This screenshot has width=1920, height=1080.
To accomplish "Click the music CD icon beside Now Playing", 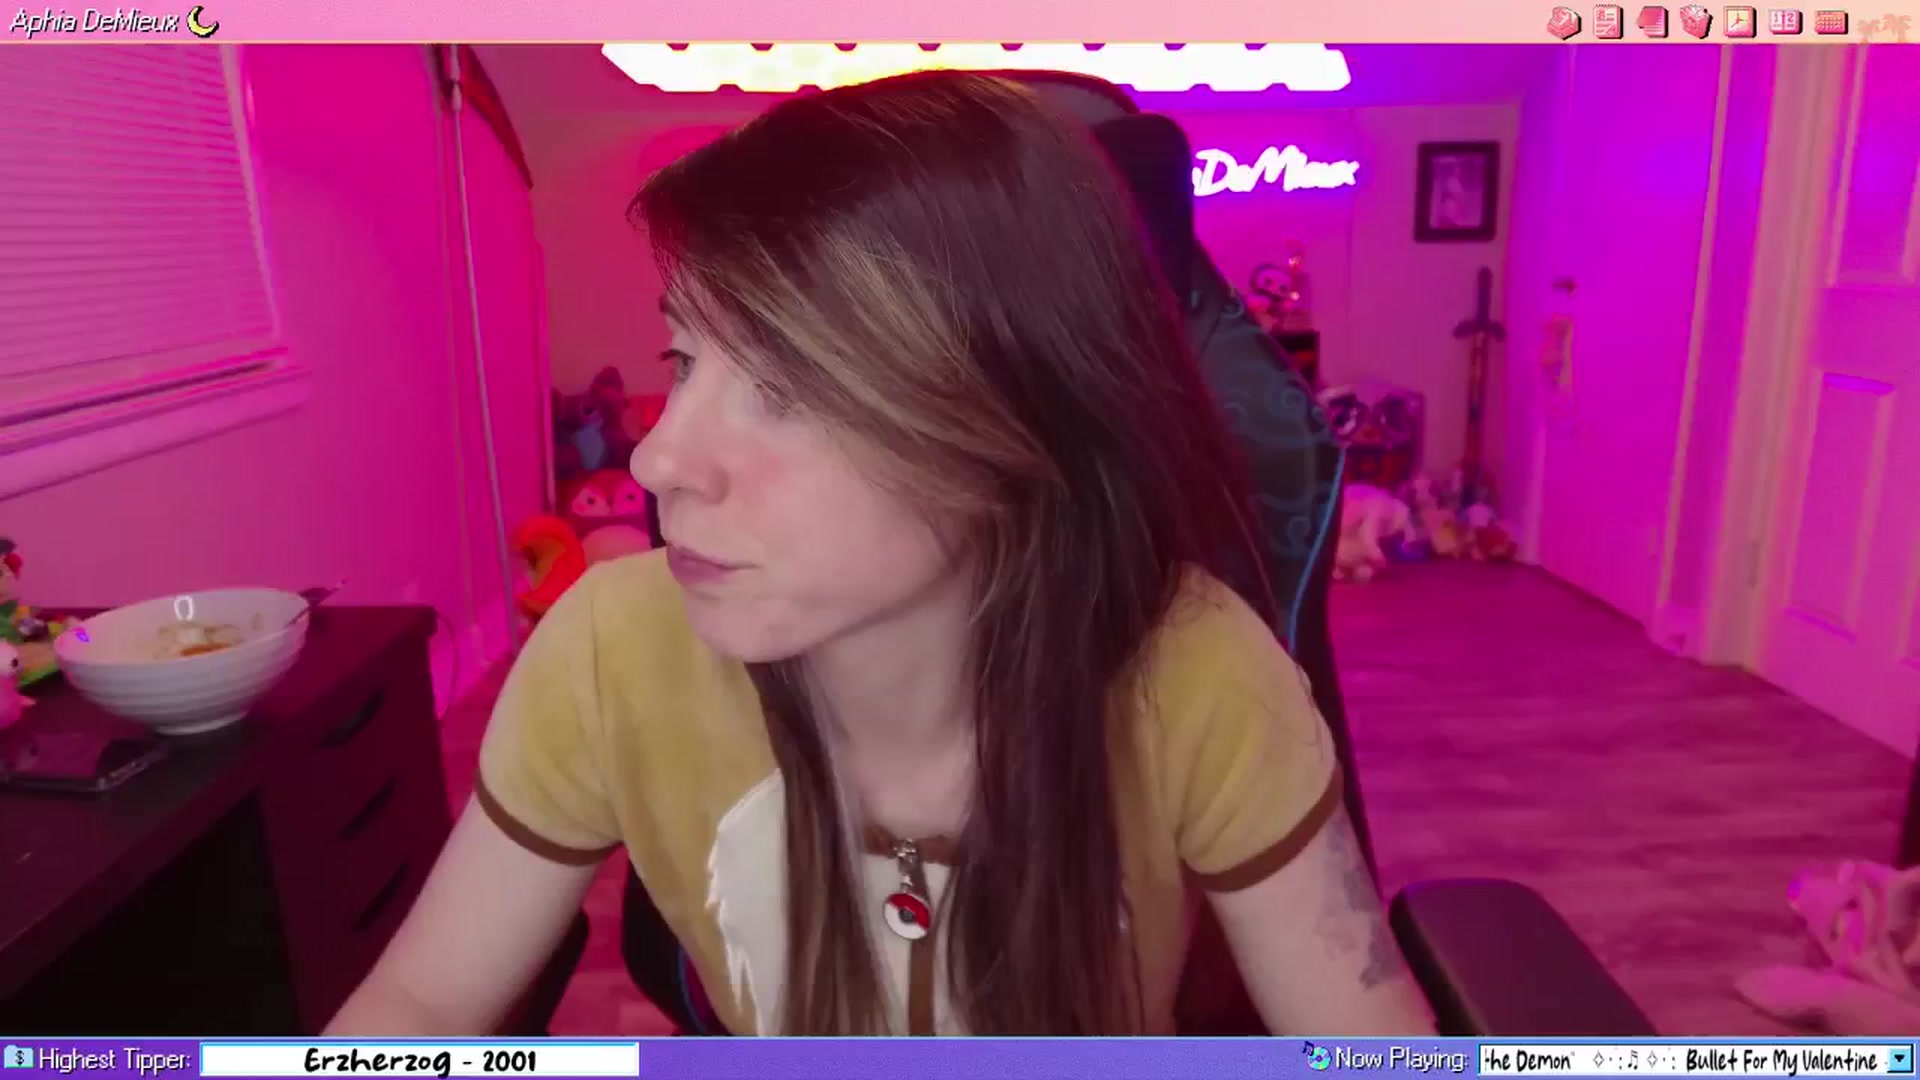I will click(x=1316, y=1056).
